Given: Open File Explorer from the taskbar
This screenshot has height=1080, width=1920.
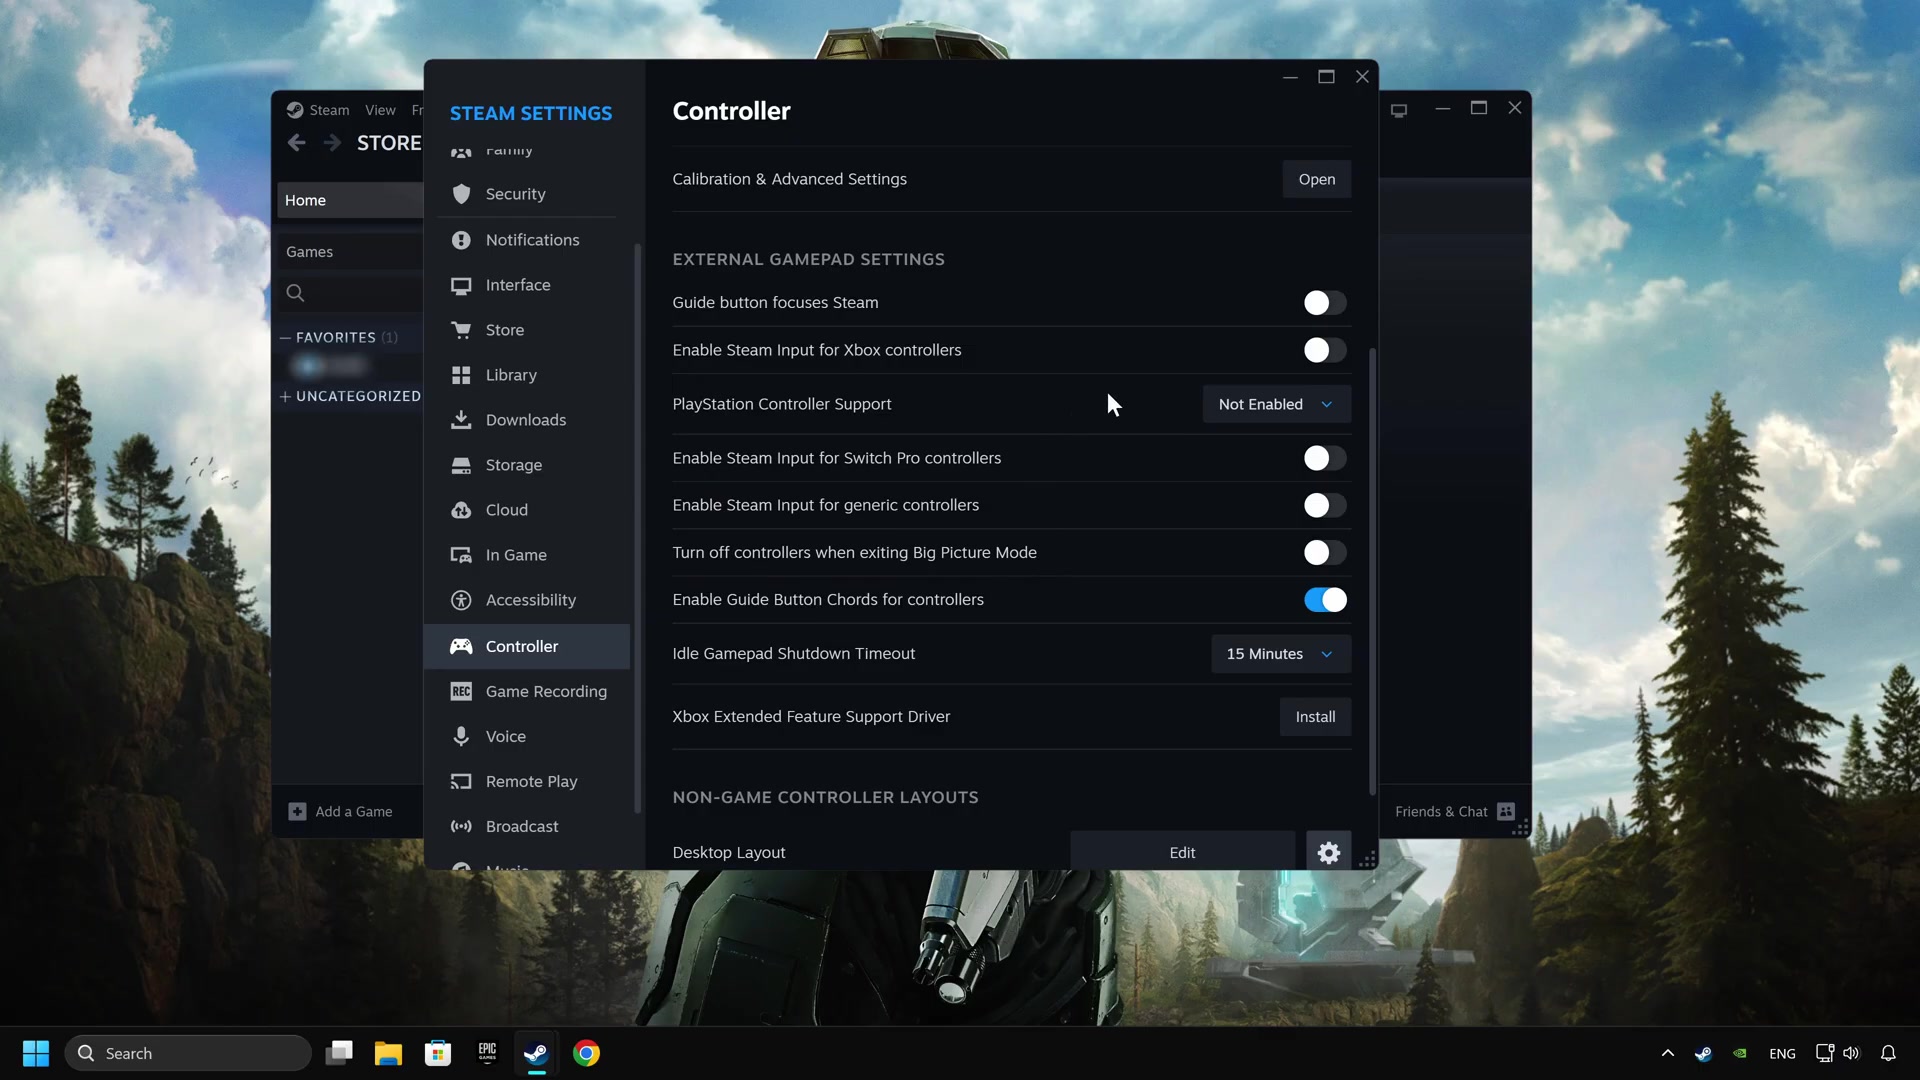Looking at the screenshot, I should 388,1053.
